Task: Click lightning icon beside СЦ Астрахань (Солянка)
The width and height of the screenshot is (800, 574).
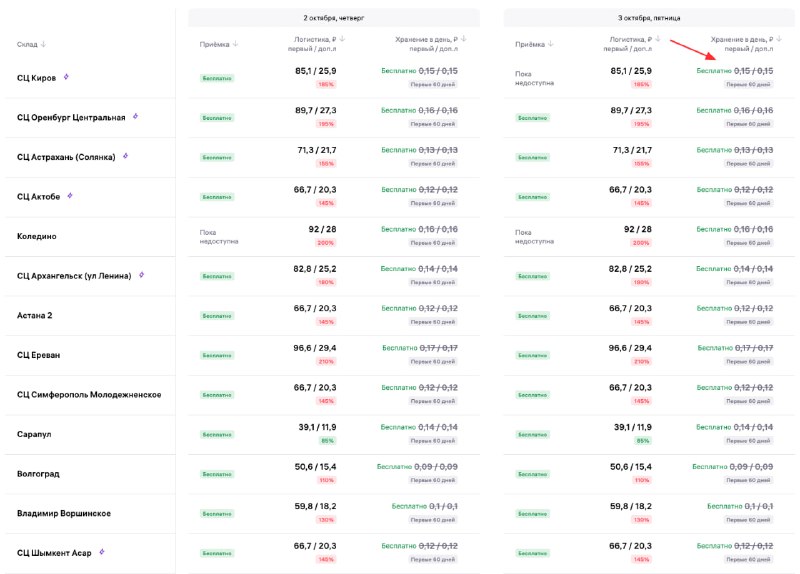Action: (125, 156)
